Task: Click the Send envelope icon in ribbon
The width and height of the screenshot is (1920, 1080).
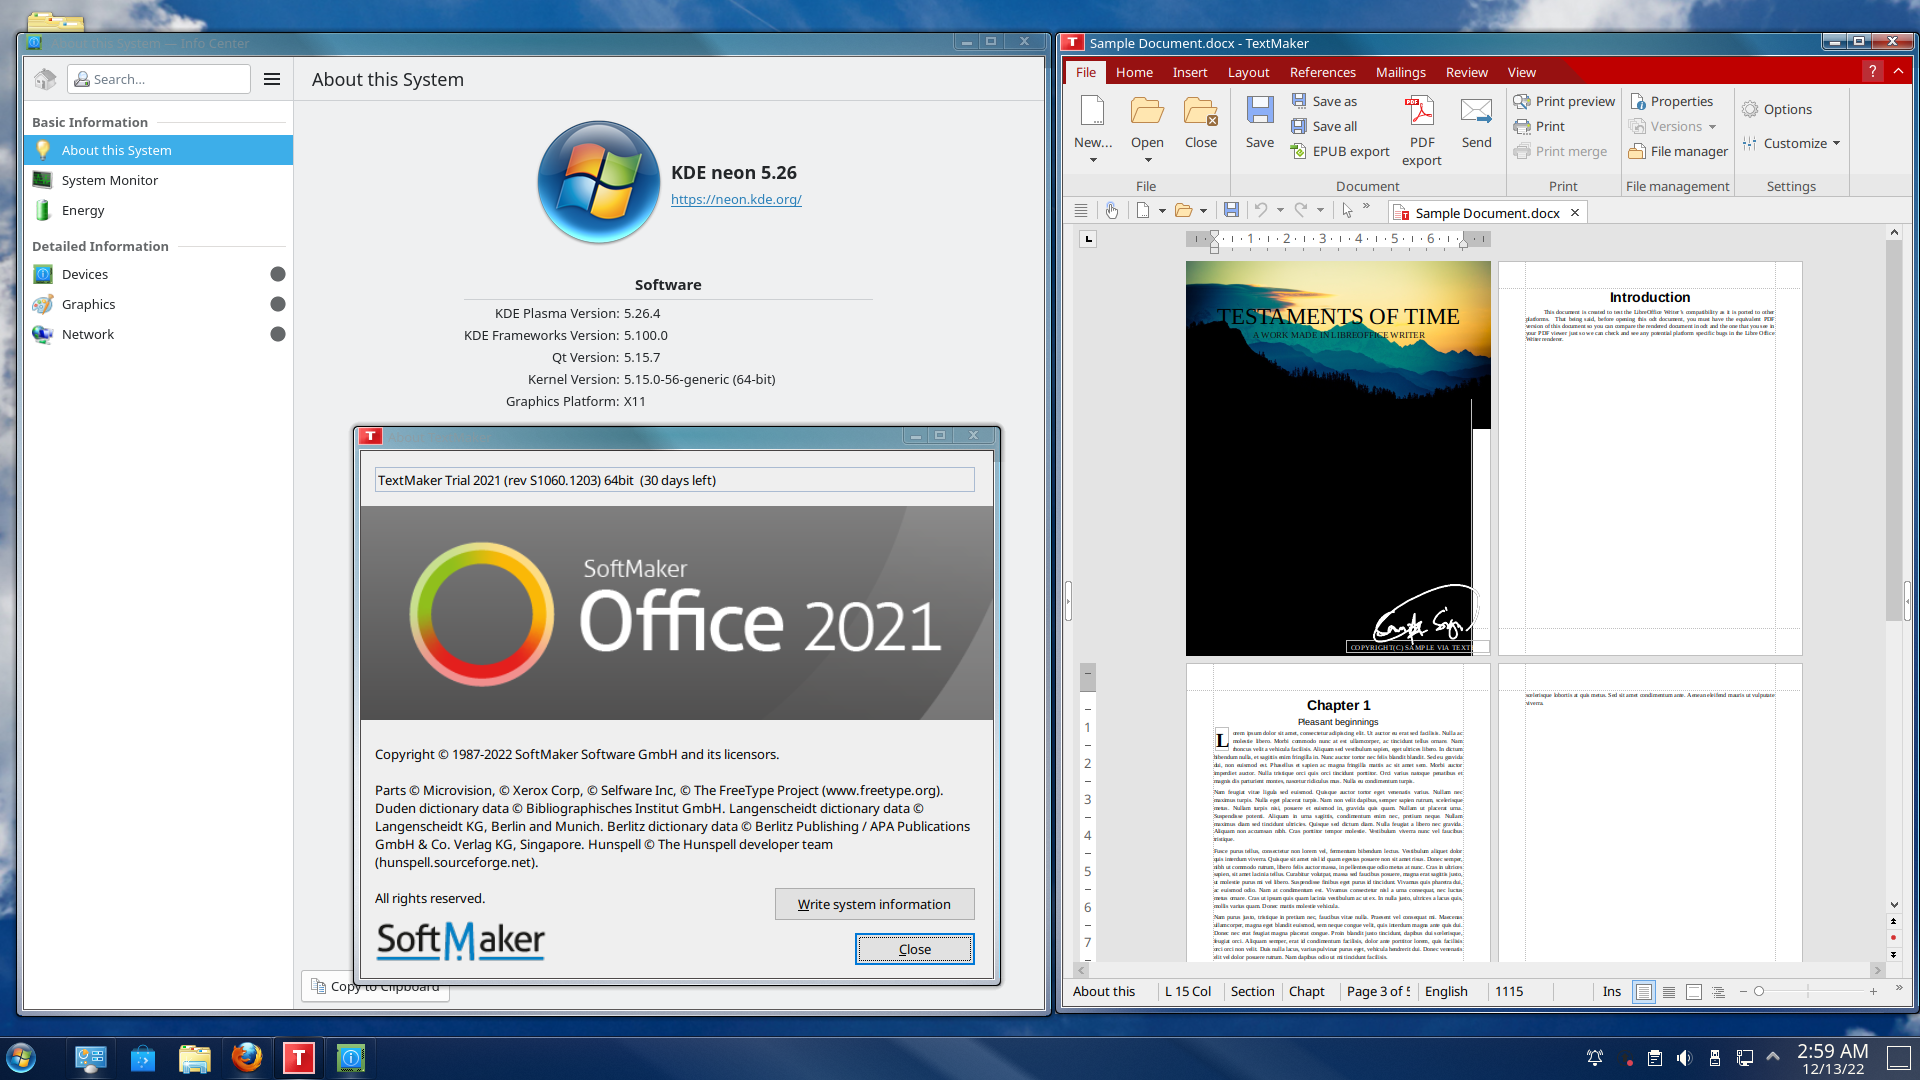Action: (1476, 111)
